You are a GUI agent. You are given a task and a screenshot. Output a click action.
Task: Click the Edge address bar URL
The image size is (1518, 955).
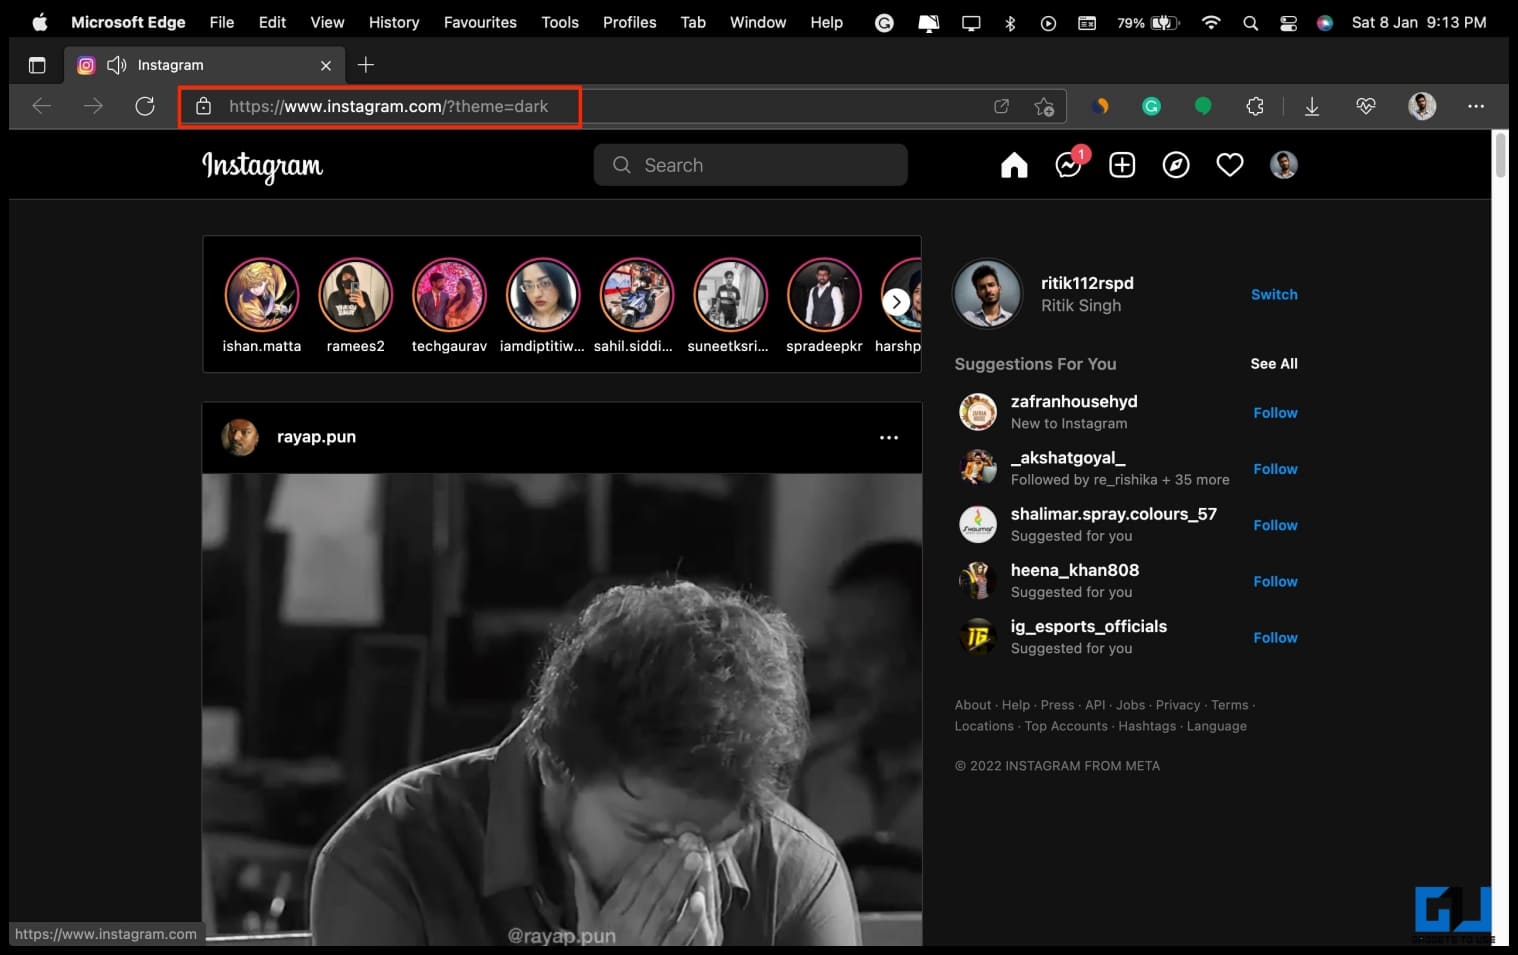coord(388,106)
